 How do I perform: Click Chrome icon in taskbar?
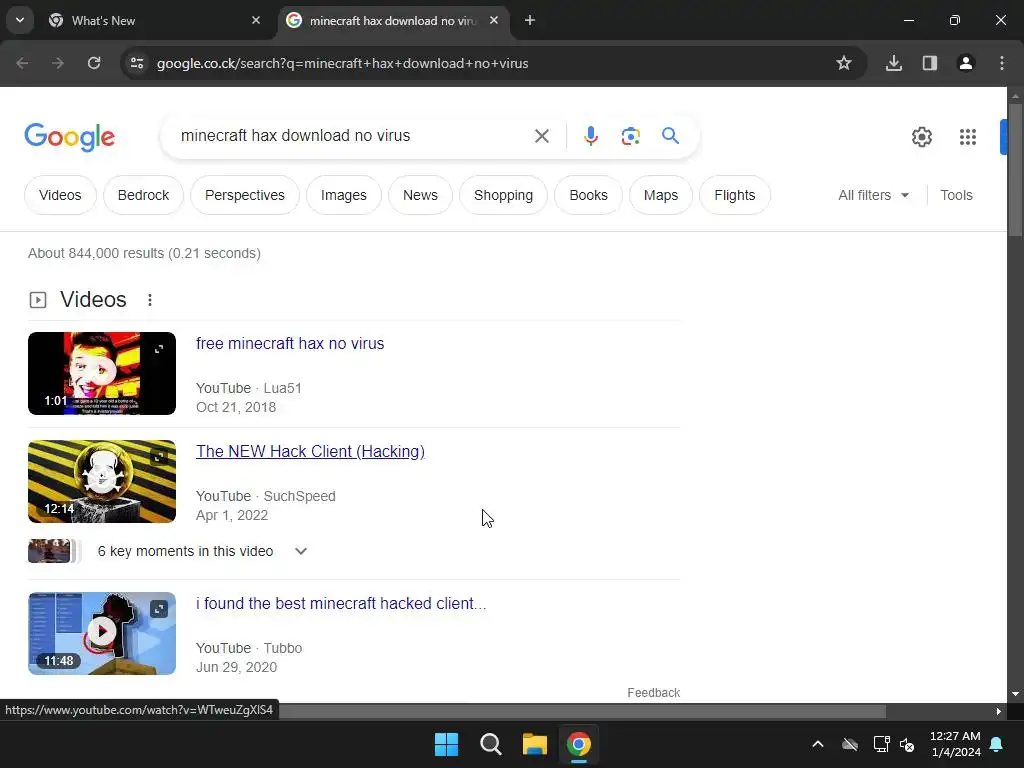tap(579, 744)
